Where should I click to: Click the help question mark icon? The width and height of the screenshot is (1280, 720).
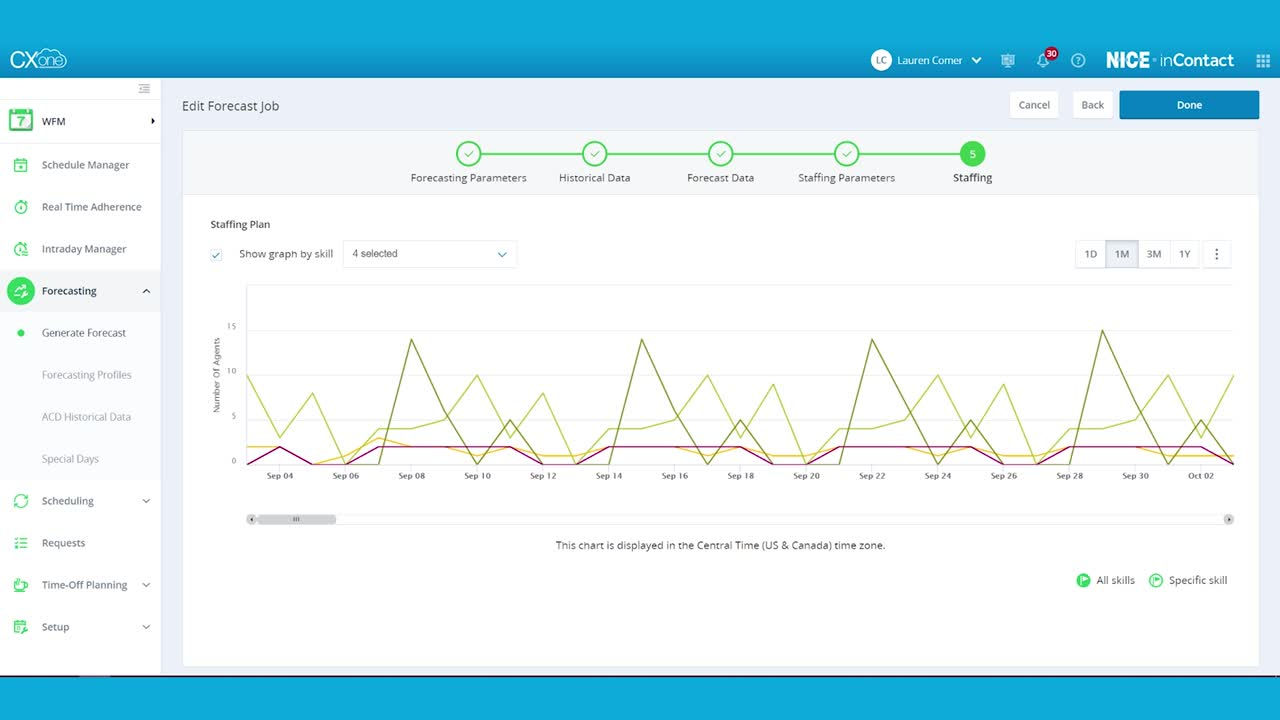1078,61
